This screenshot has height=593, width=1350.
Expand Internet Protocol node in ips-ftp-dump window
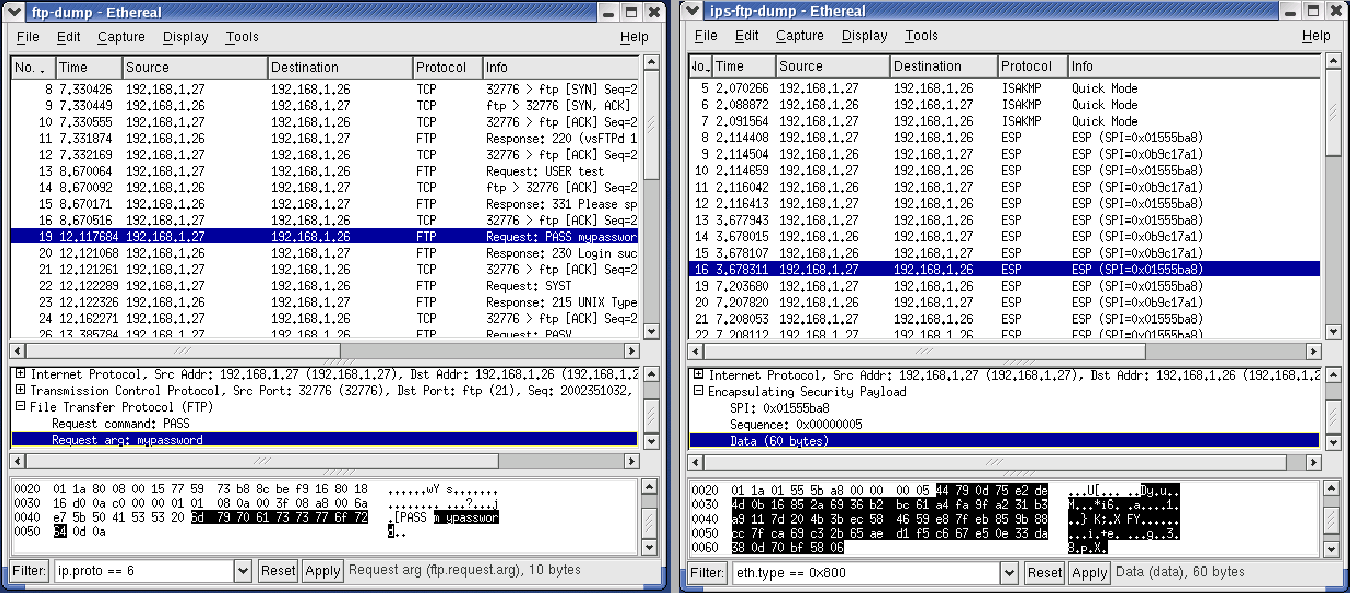[x=697, y=376]
